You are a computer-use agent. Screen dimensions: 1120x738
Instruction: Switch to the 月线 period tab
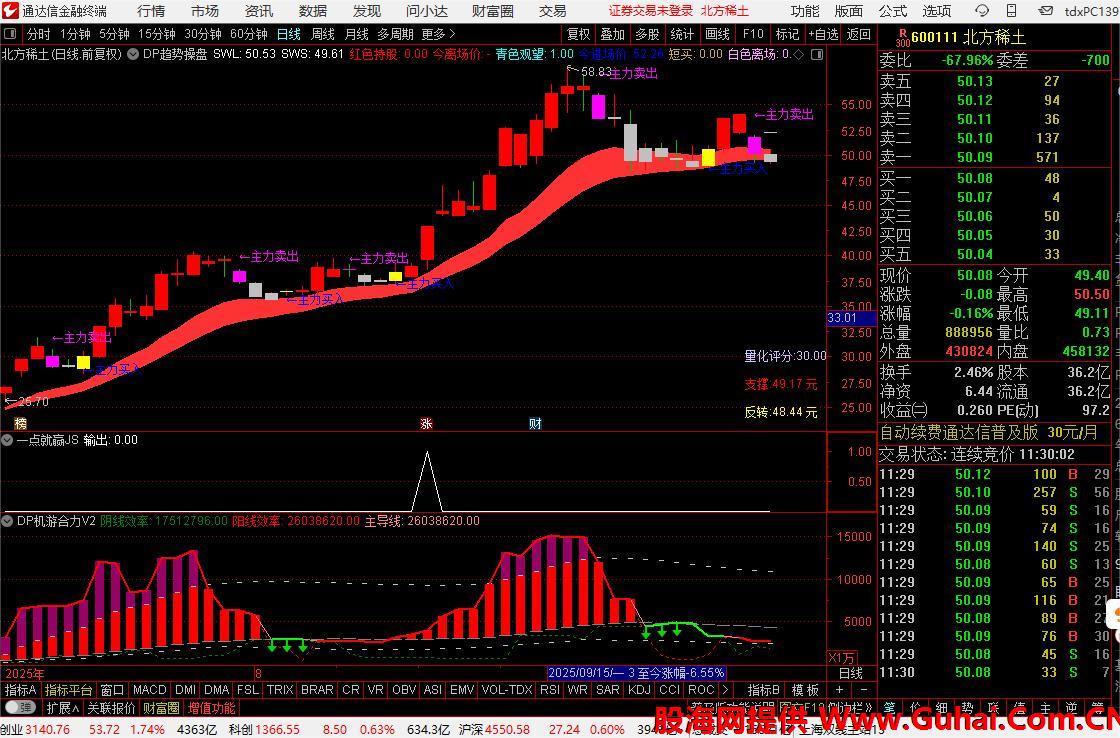[356, 34]
